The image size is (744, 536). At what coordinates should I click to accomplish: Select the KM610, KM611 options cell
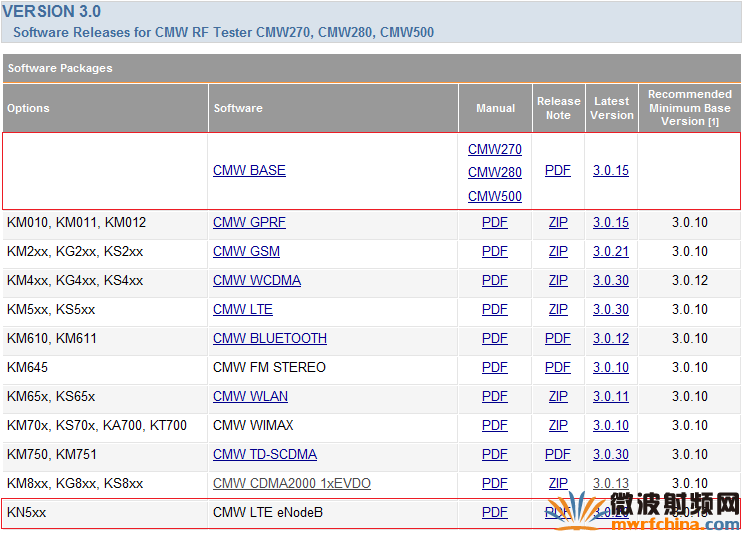point(105,341)
